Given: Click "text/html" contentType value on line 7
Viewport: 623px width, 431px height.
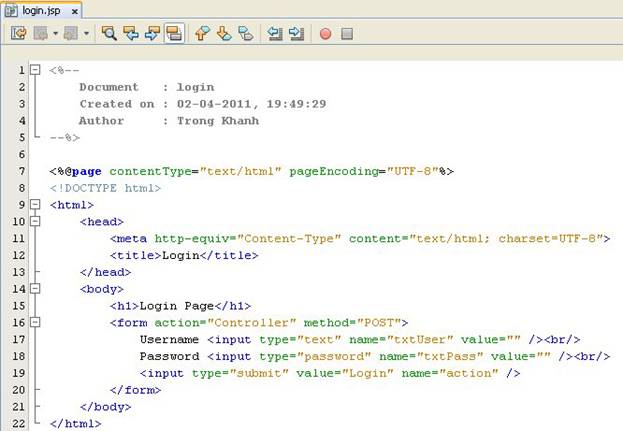Looking at the screenshot, I should point(240,171).
